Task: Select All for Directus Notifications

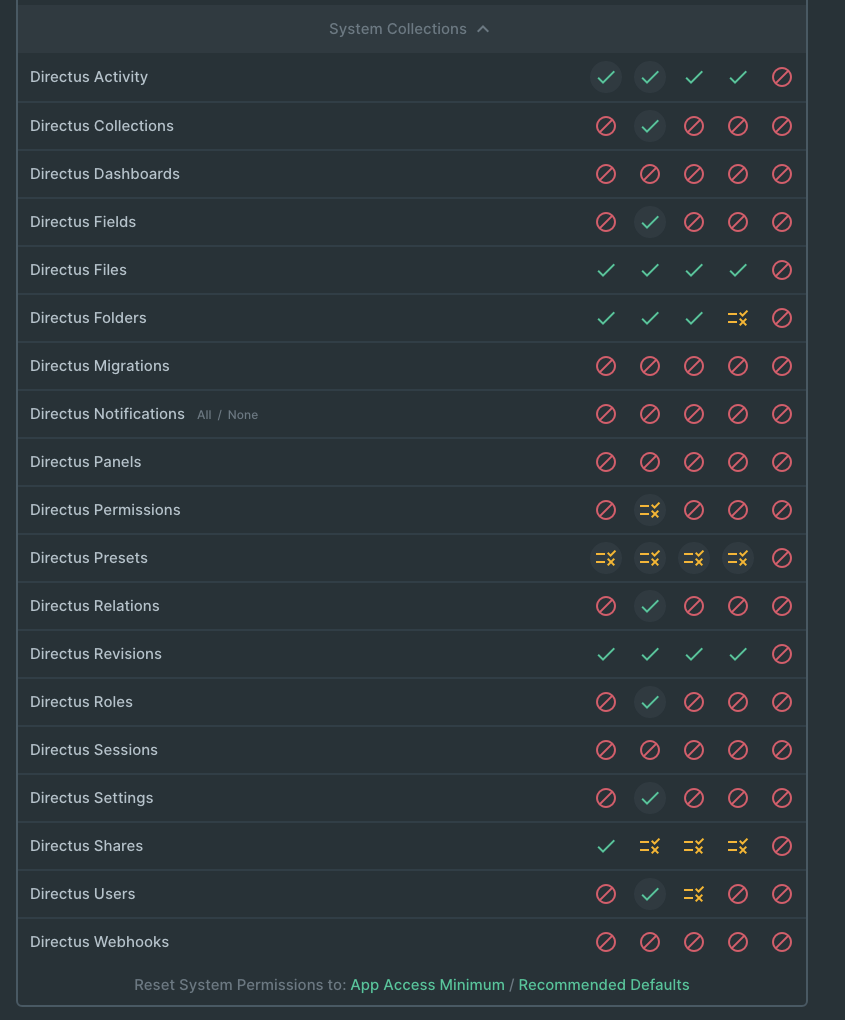Action: coord(207,414)
